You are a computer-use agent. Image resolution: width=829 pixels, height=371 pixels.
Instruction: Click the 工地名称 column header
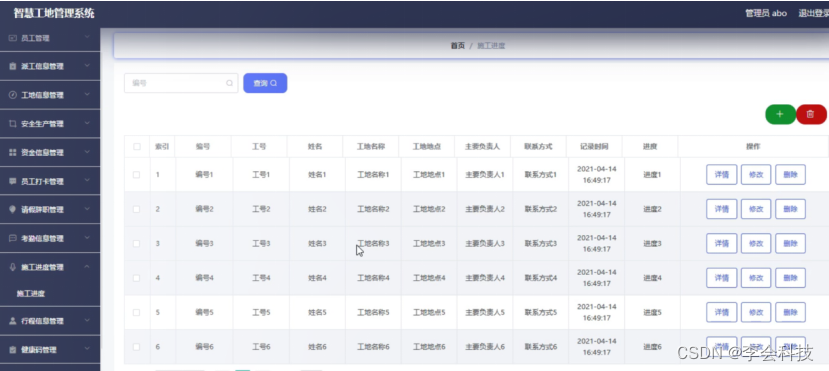pyautogui.click(x=371, y=146)
